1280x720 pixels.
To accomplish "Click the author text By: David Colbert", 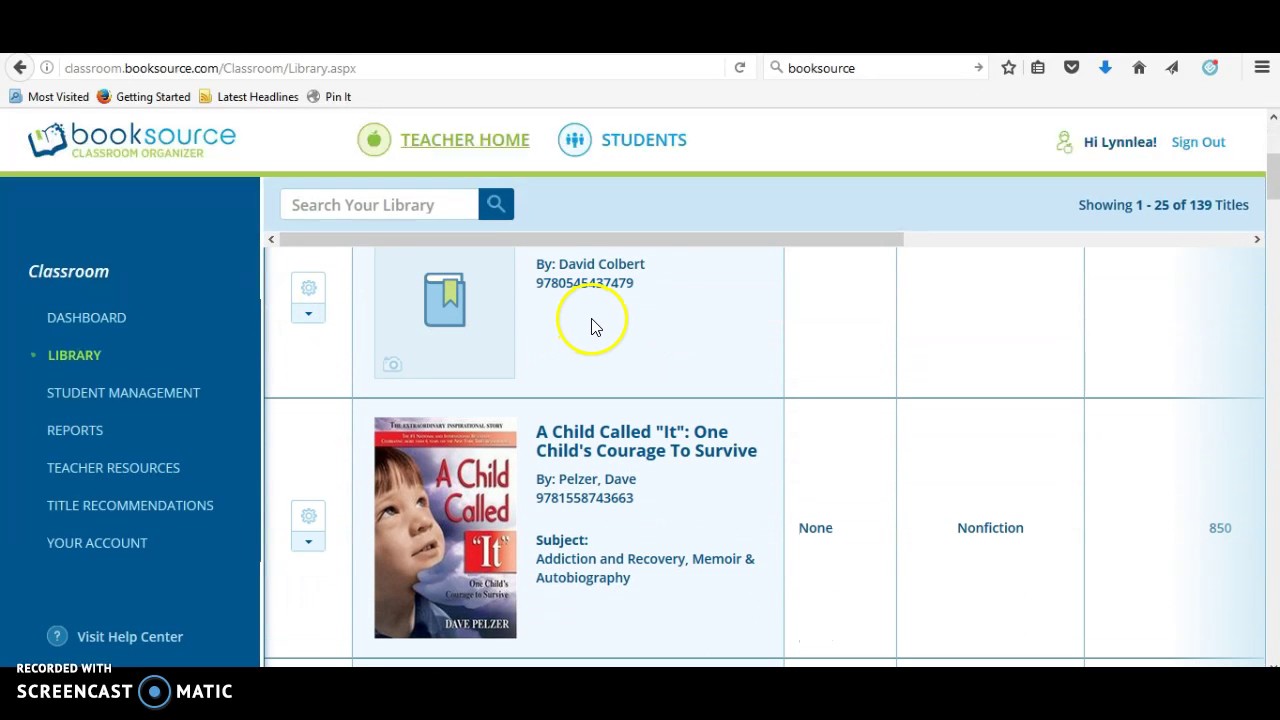I will [x=590, y=264].
